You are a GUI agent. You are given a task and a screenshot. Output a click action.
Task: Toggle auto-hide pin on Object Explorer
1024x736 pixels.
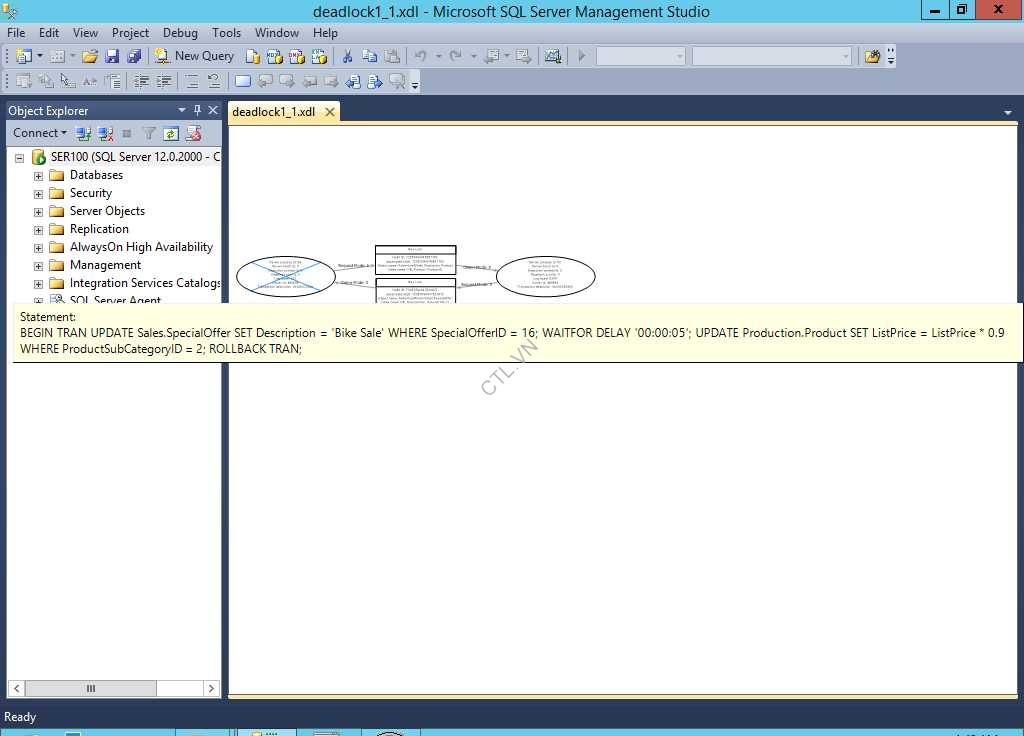click(197, 110)
